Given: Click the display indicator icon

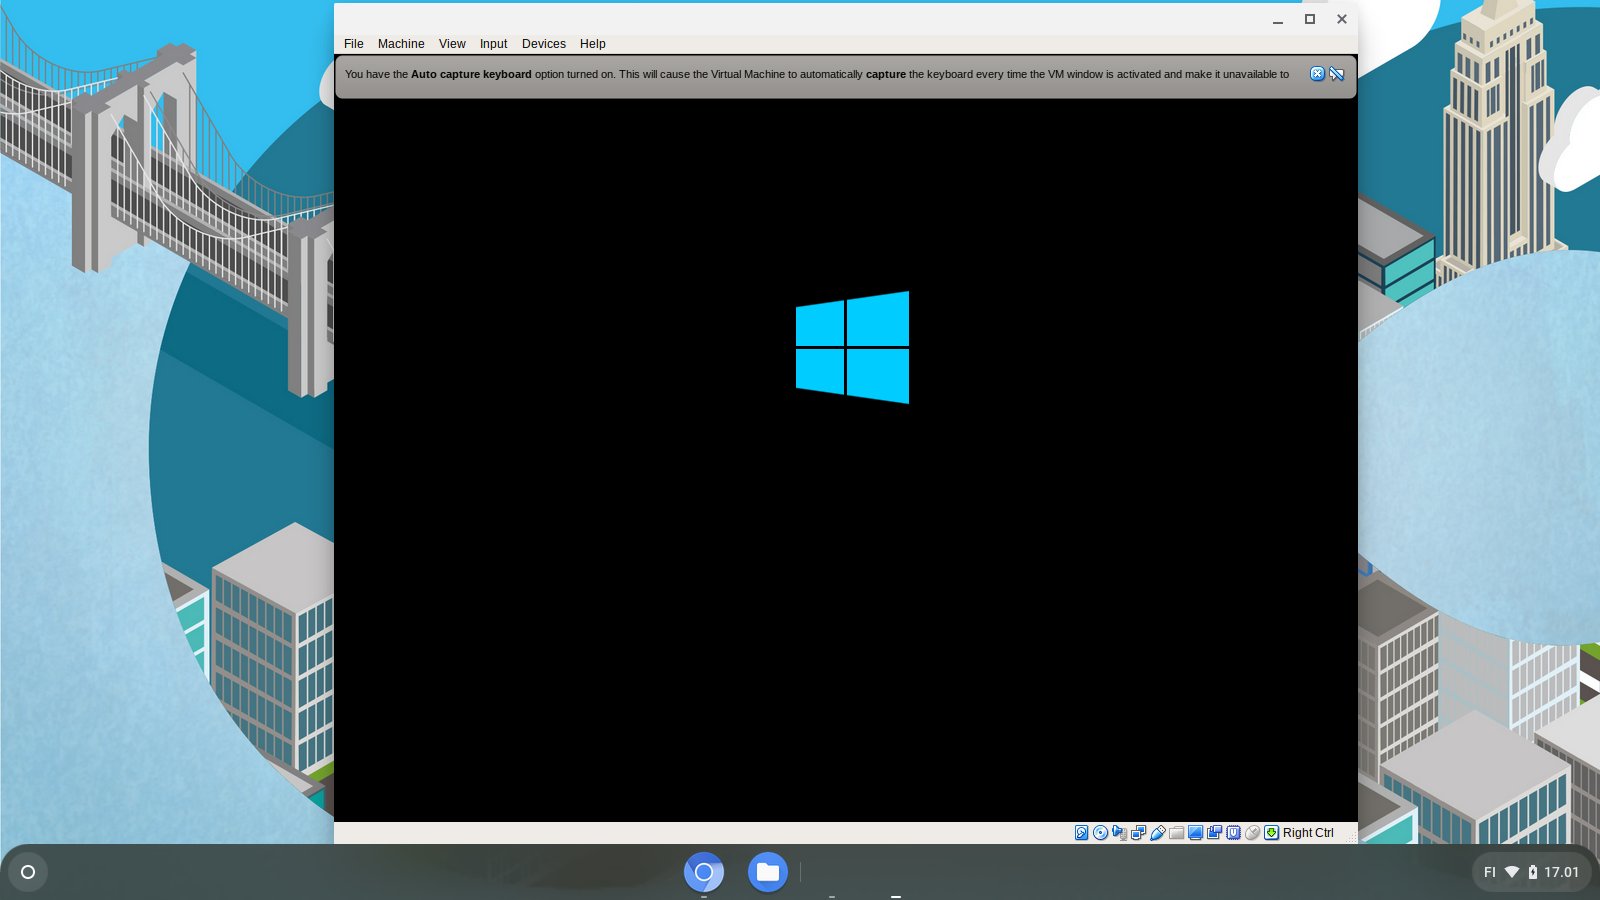Looking at the screenshot, I should [1195, 832].
